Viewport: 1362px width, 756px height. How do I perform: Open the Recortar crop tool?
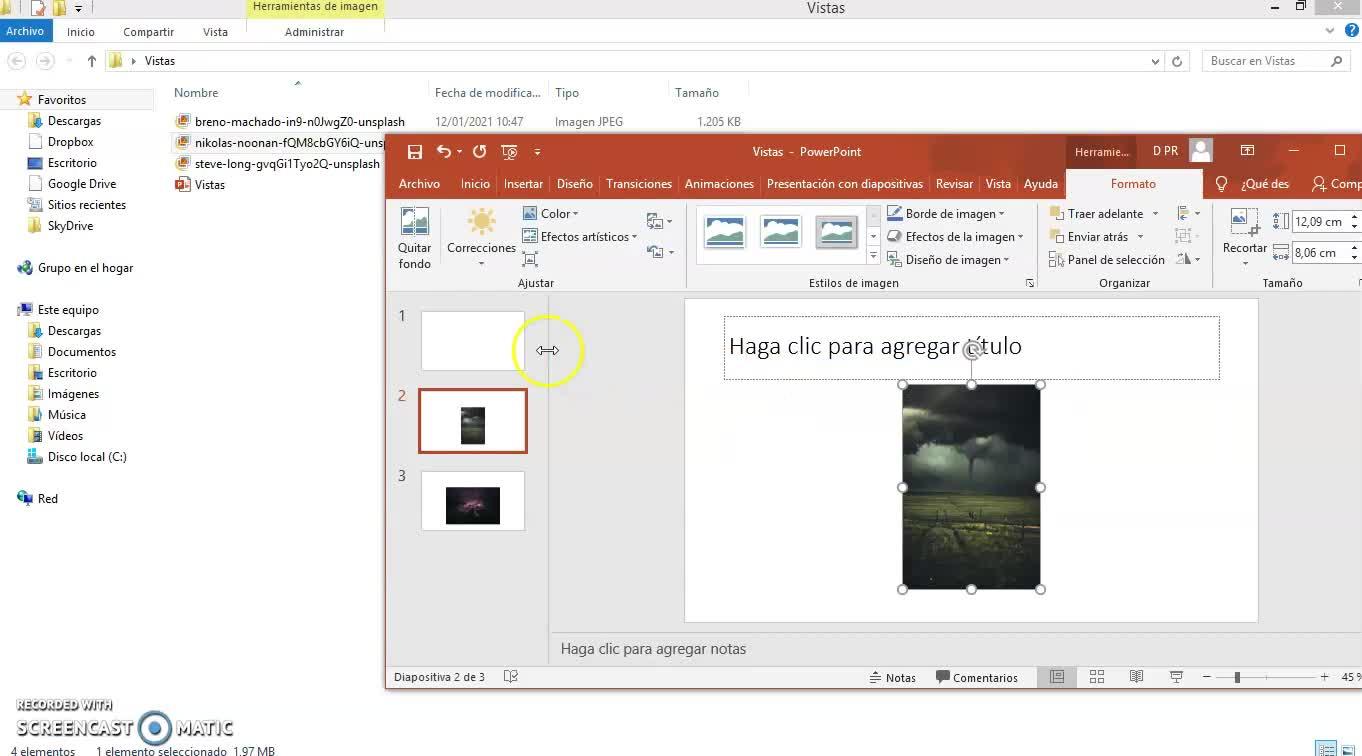[x=1244, y=238]
